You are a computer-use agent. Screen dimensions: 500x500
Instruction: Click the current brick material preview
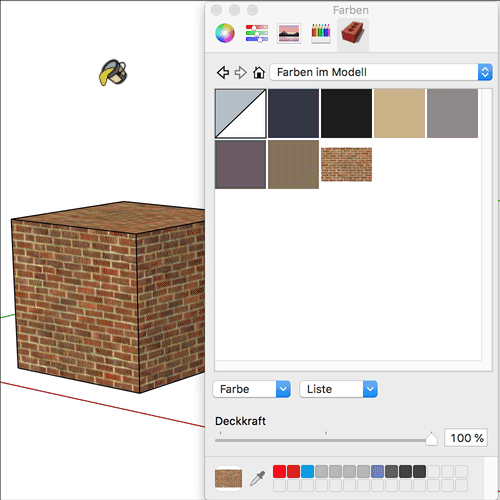pos(228,478)
